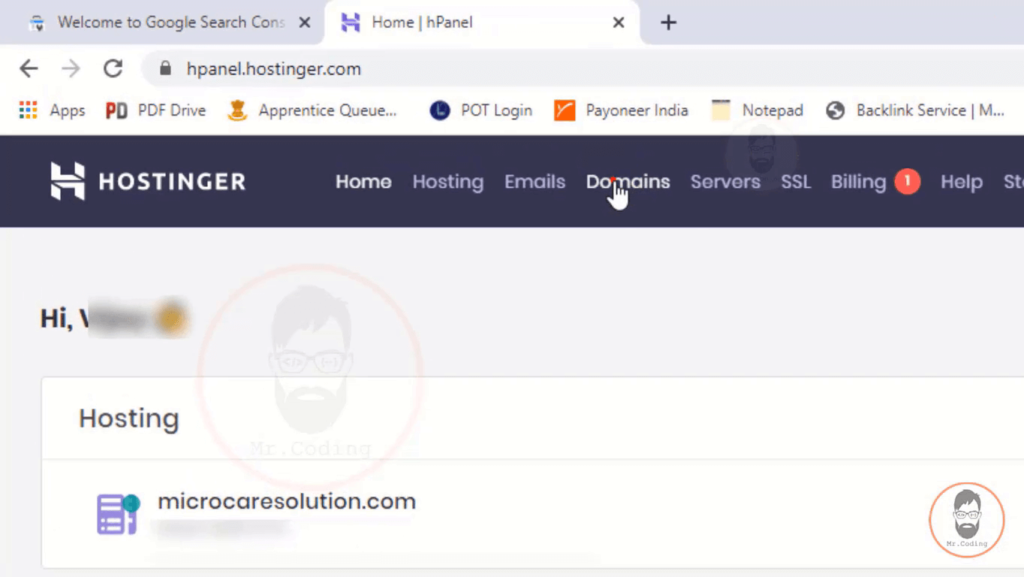Open the Apps grid bookmark icon
This screenshot has height=577, width=1024.
point(28,110)
